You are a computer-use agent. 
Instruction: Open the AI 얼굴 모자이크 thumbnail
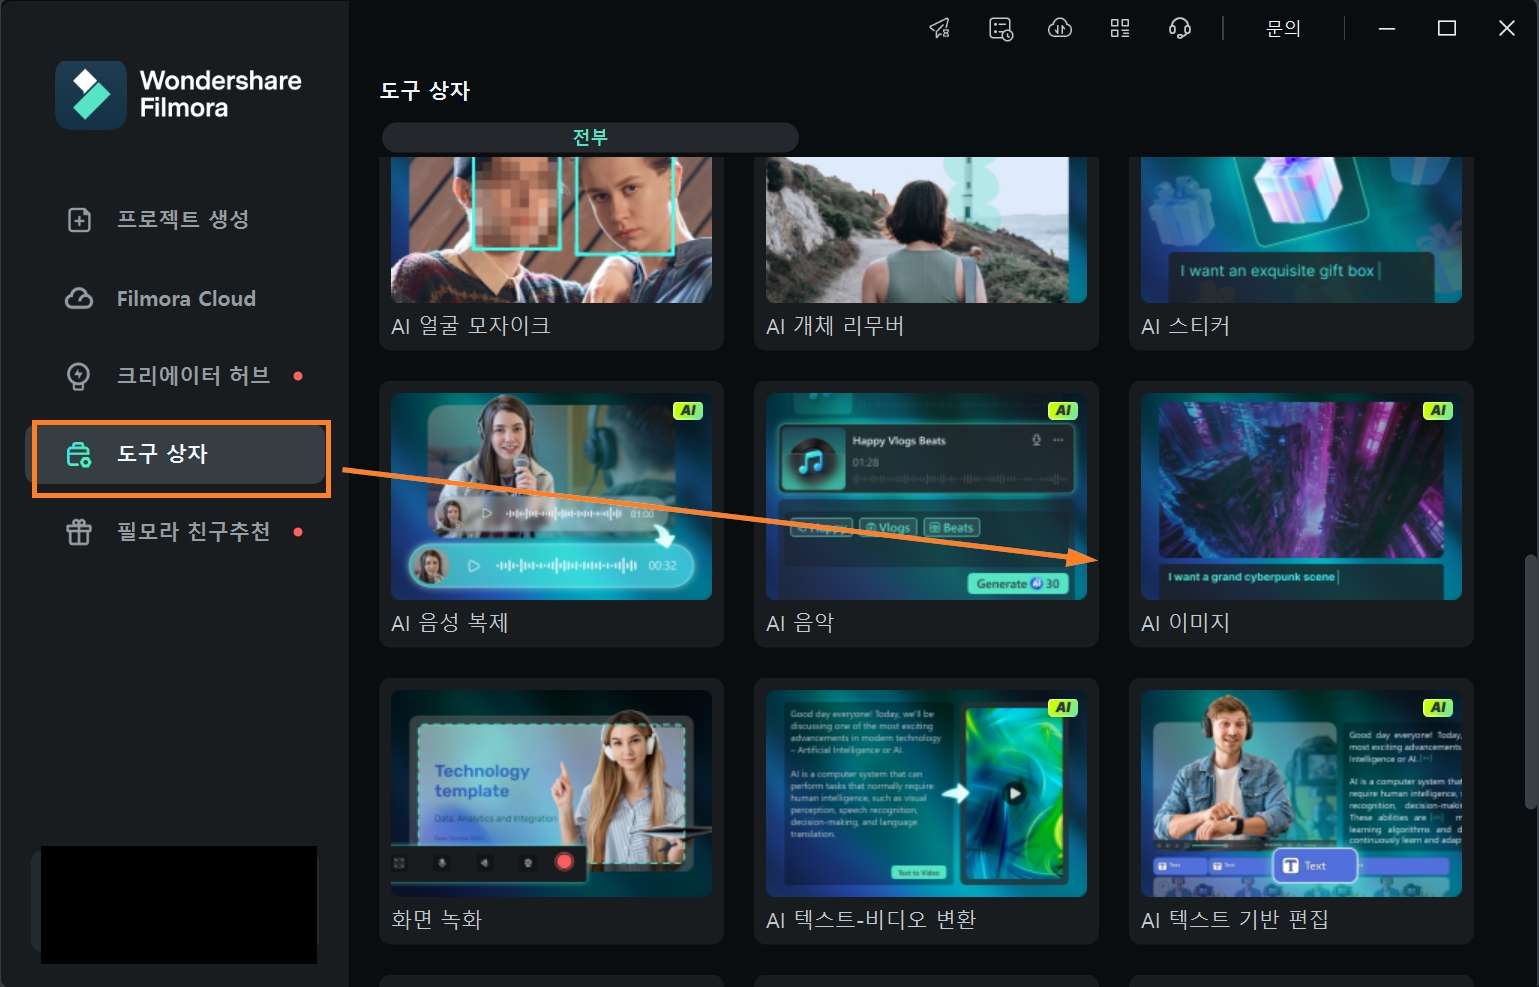(551, 230)
